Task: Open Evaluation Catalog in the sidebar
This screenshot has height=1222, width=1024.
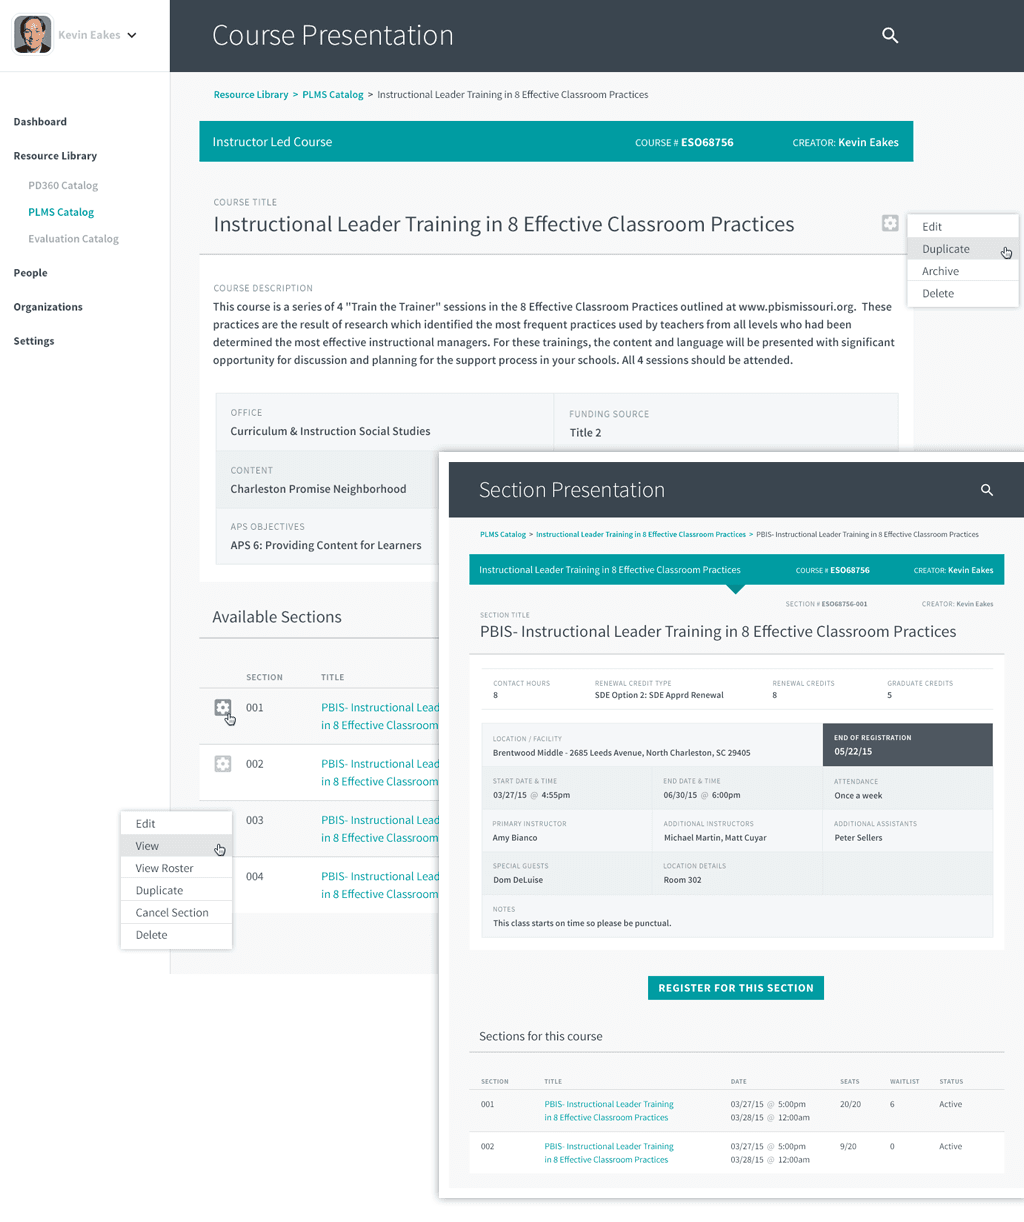Action: [73, 239]
